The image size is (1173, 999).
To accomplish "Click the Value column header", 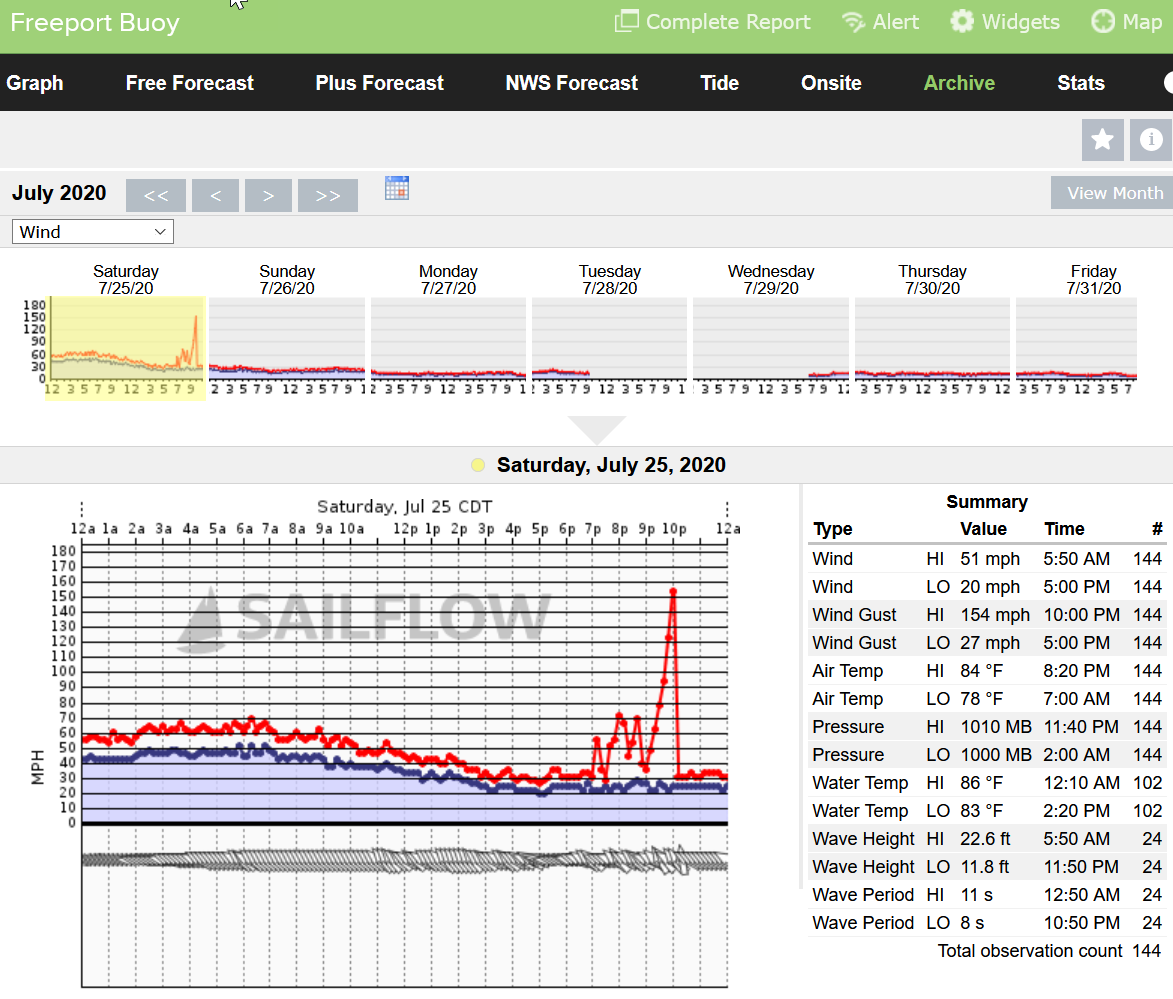I will coord(983,529).
